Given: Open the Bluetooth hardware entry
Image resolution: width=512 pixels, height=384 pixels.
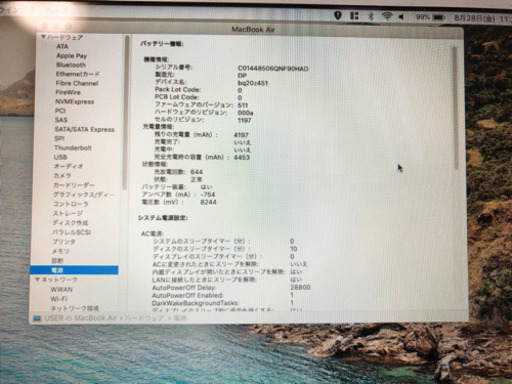Looking at the screenshot, I should 71,65.
